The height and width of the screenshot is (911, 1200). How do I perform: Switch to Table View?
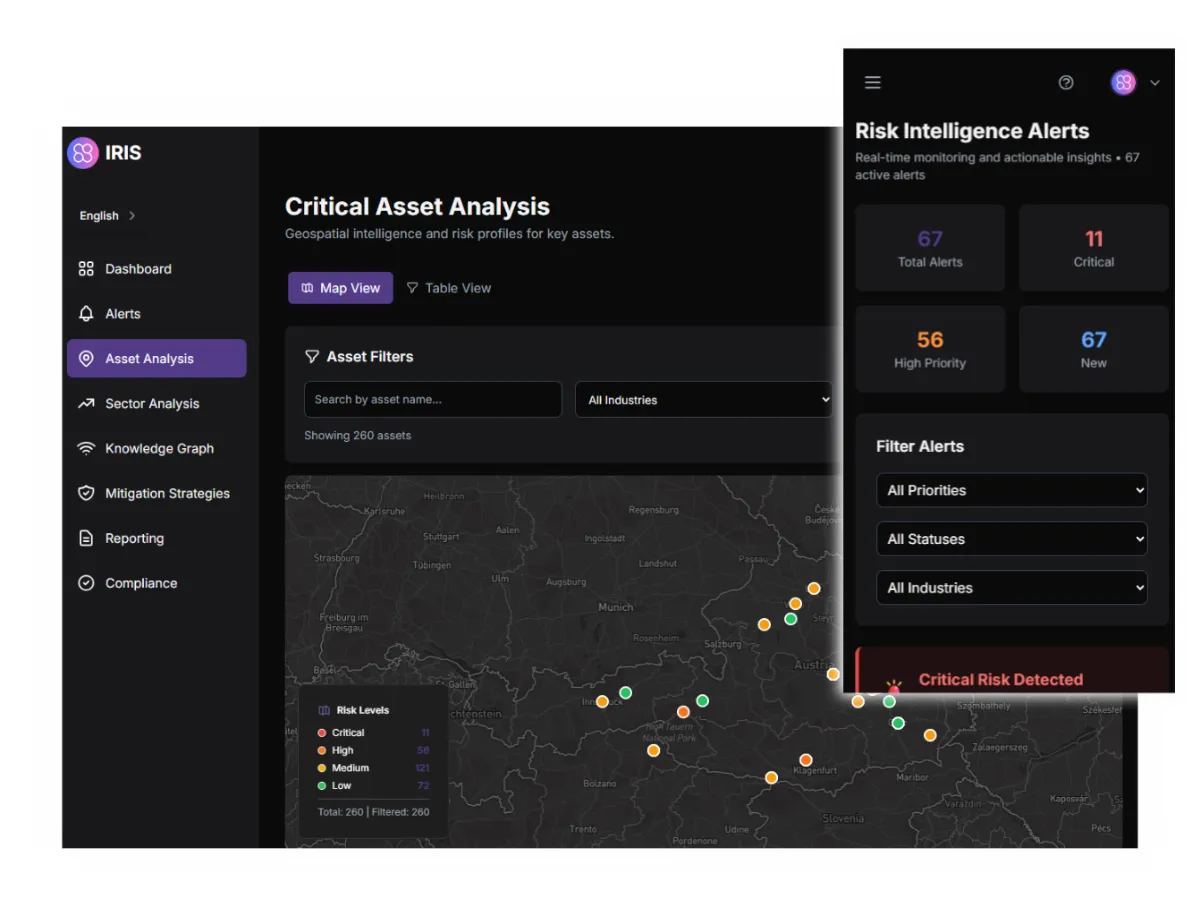(449, 287)
